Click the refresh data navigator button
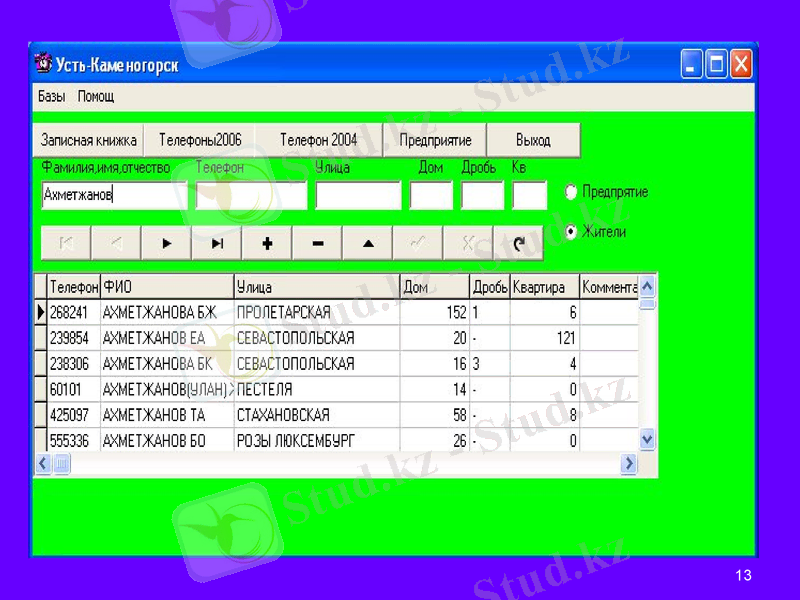Screen dimensions: 800x600 (518, 242)
